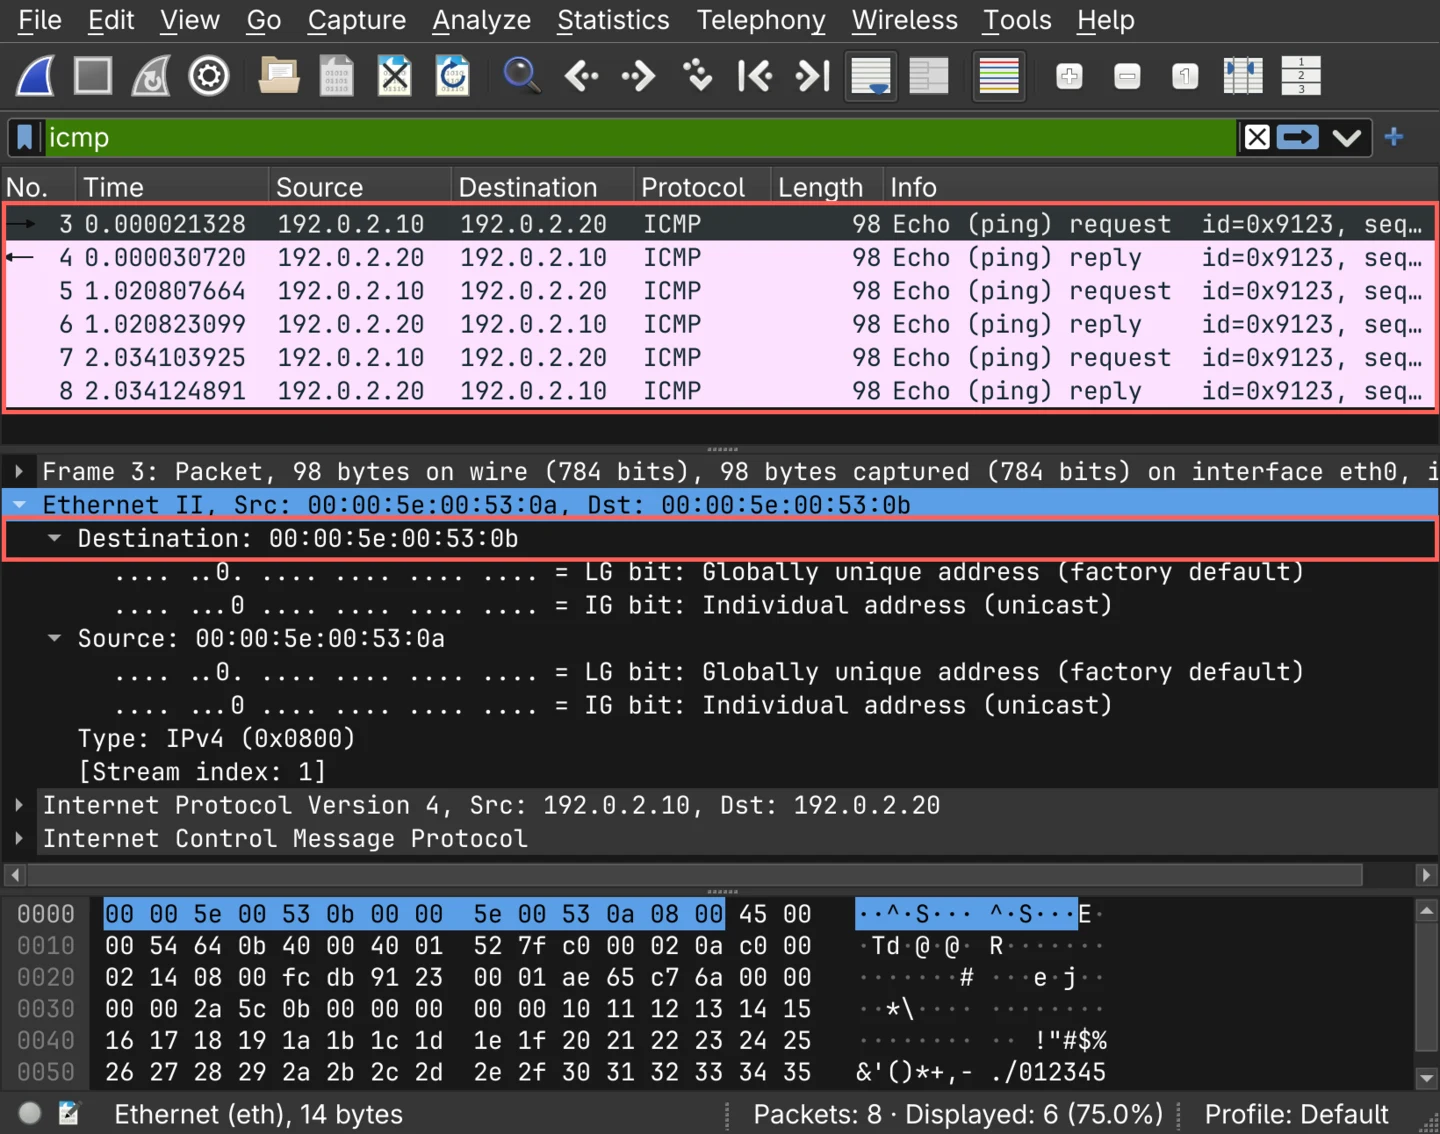Reload this capture file
Viewport: 1440px width, 1134px height.
click(x=453, y=76)
